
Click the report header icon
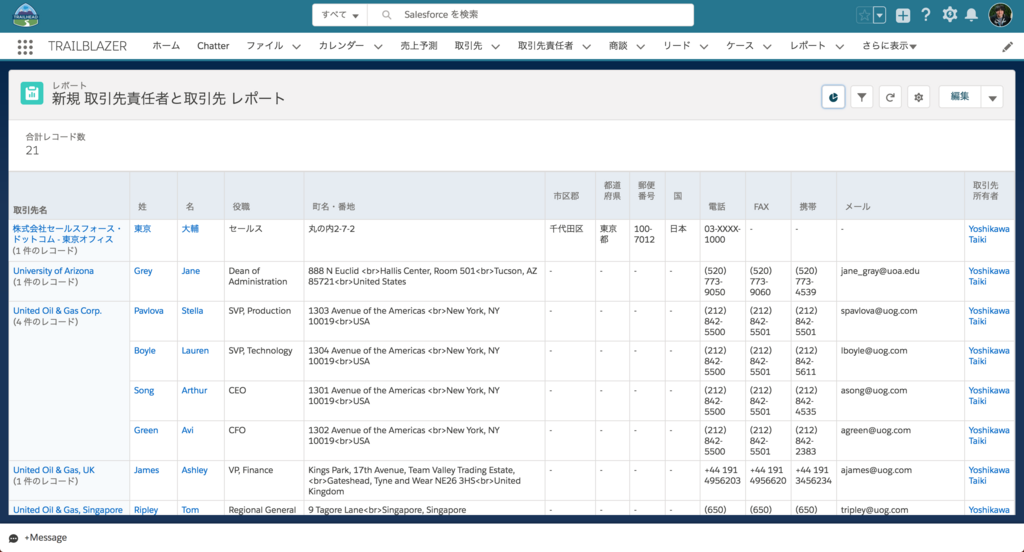[31, 93]
